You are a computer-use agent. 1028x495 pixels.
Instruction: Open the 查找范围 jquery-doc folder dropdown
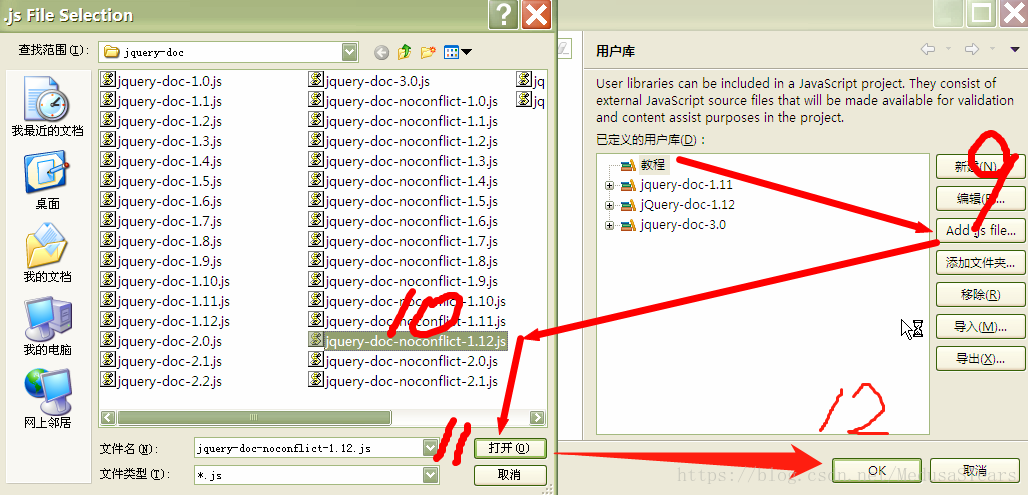[x=349, y=52]
